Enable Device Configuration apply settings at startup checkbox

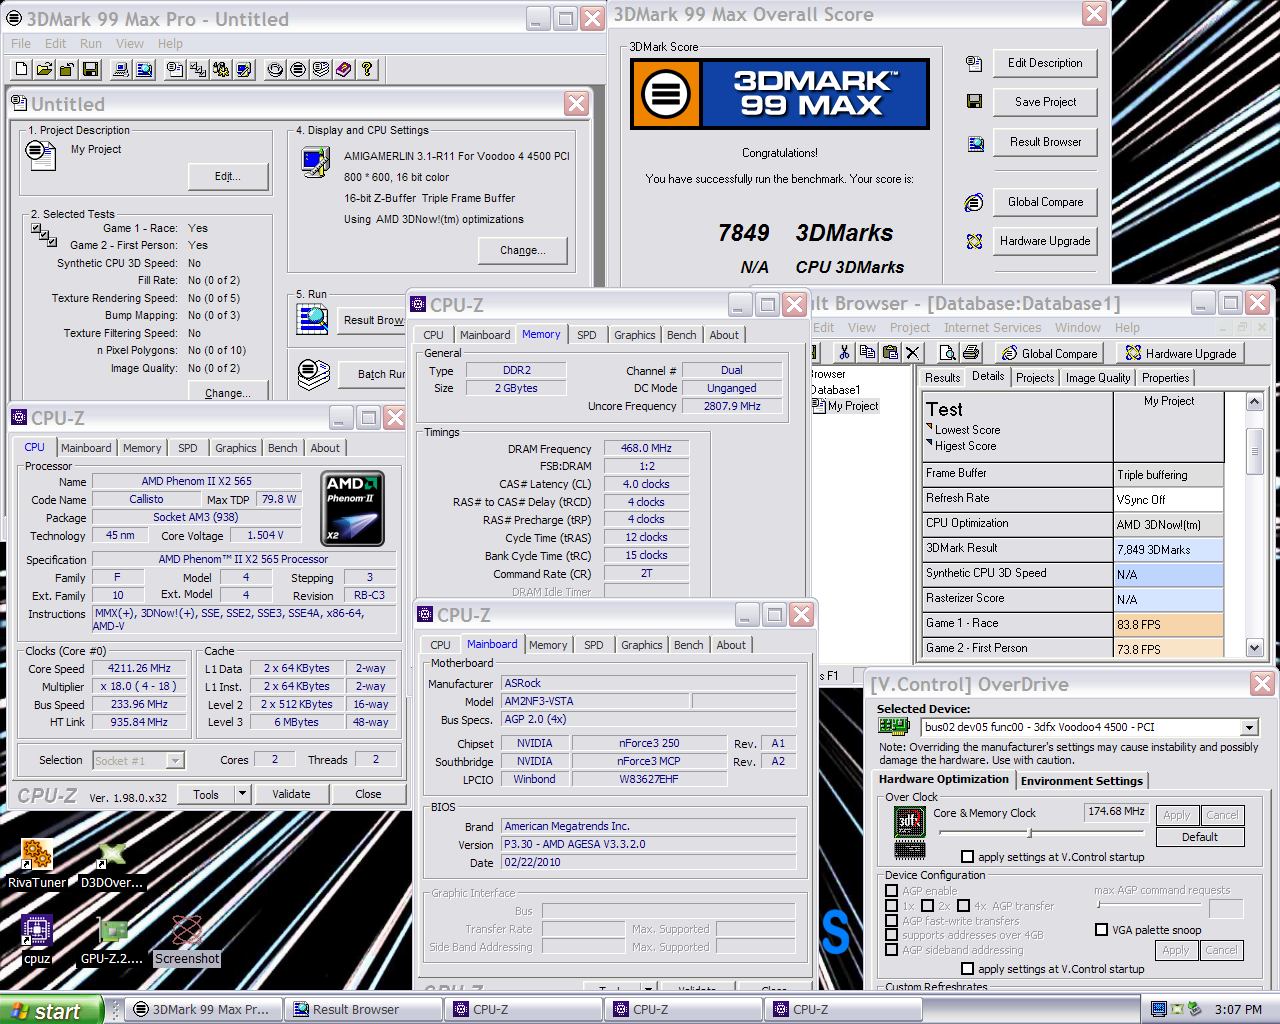pos(967,969)
